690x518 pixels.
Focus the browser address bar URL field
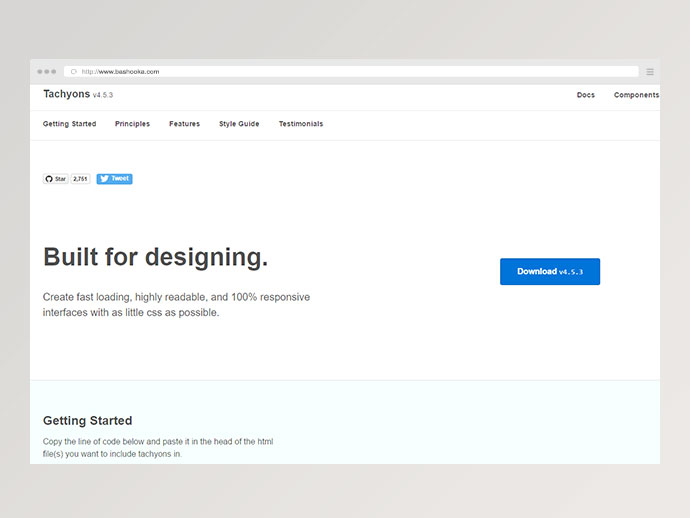[351, 71]
